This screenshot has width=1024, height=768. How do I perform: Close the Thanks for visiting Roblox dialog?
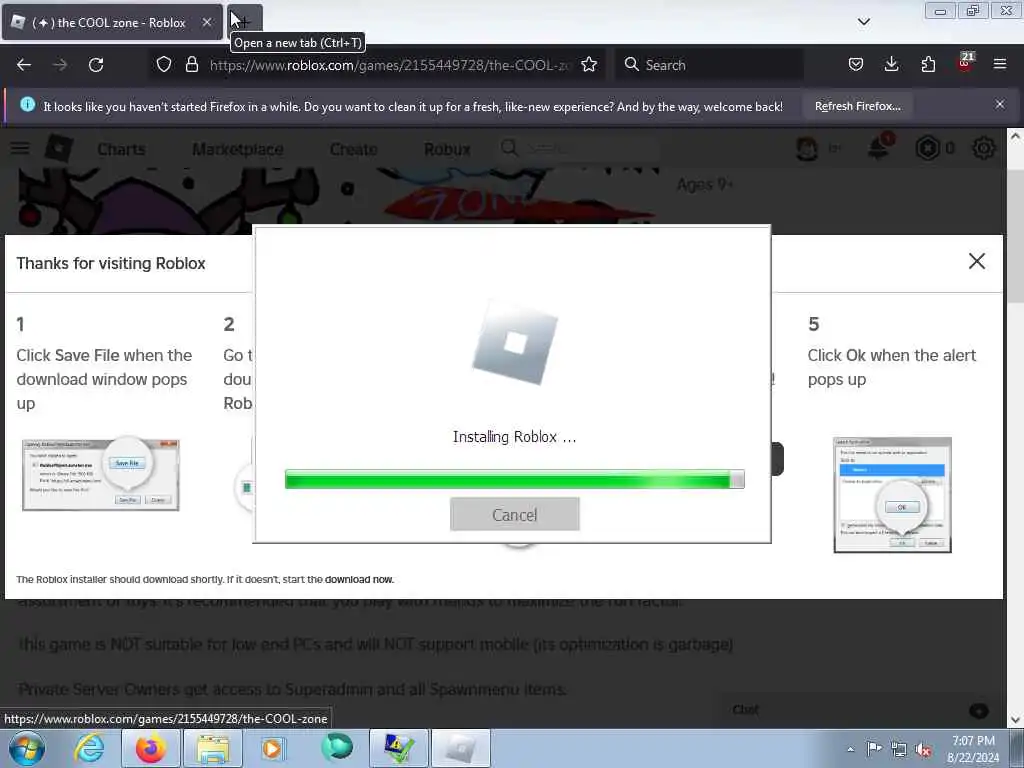click(x=976, y=261)
